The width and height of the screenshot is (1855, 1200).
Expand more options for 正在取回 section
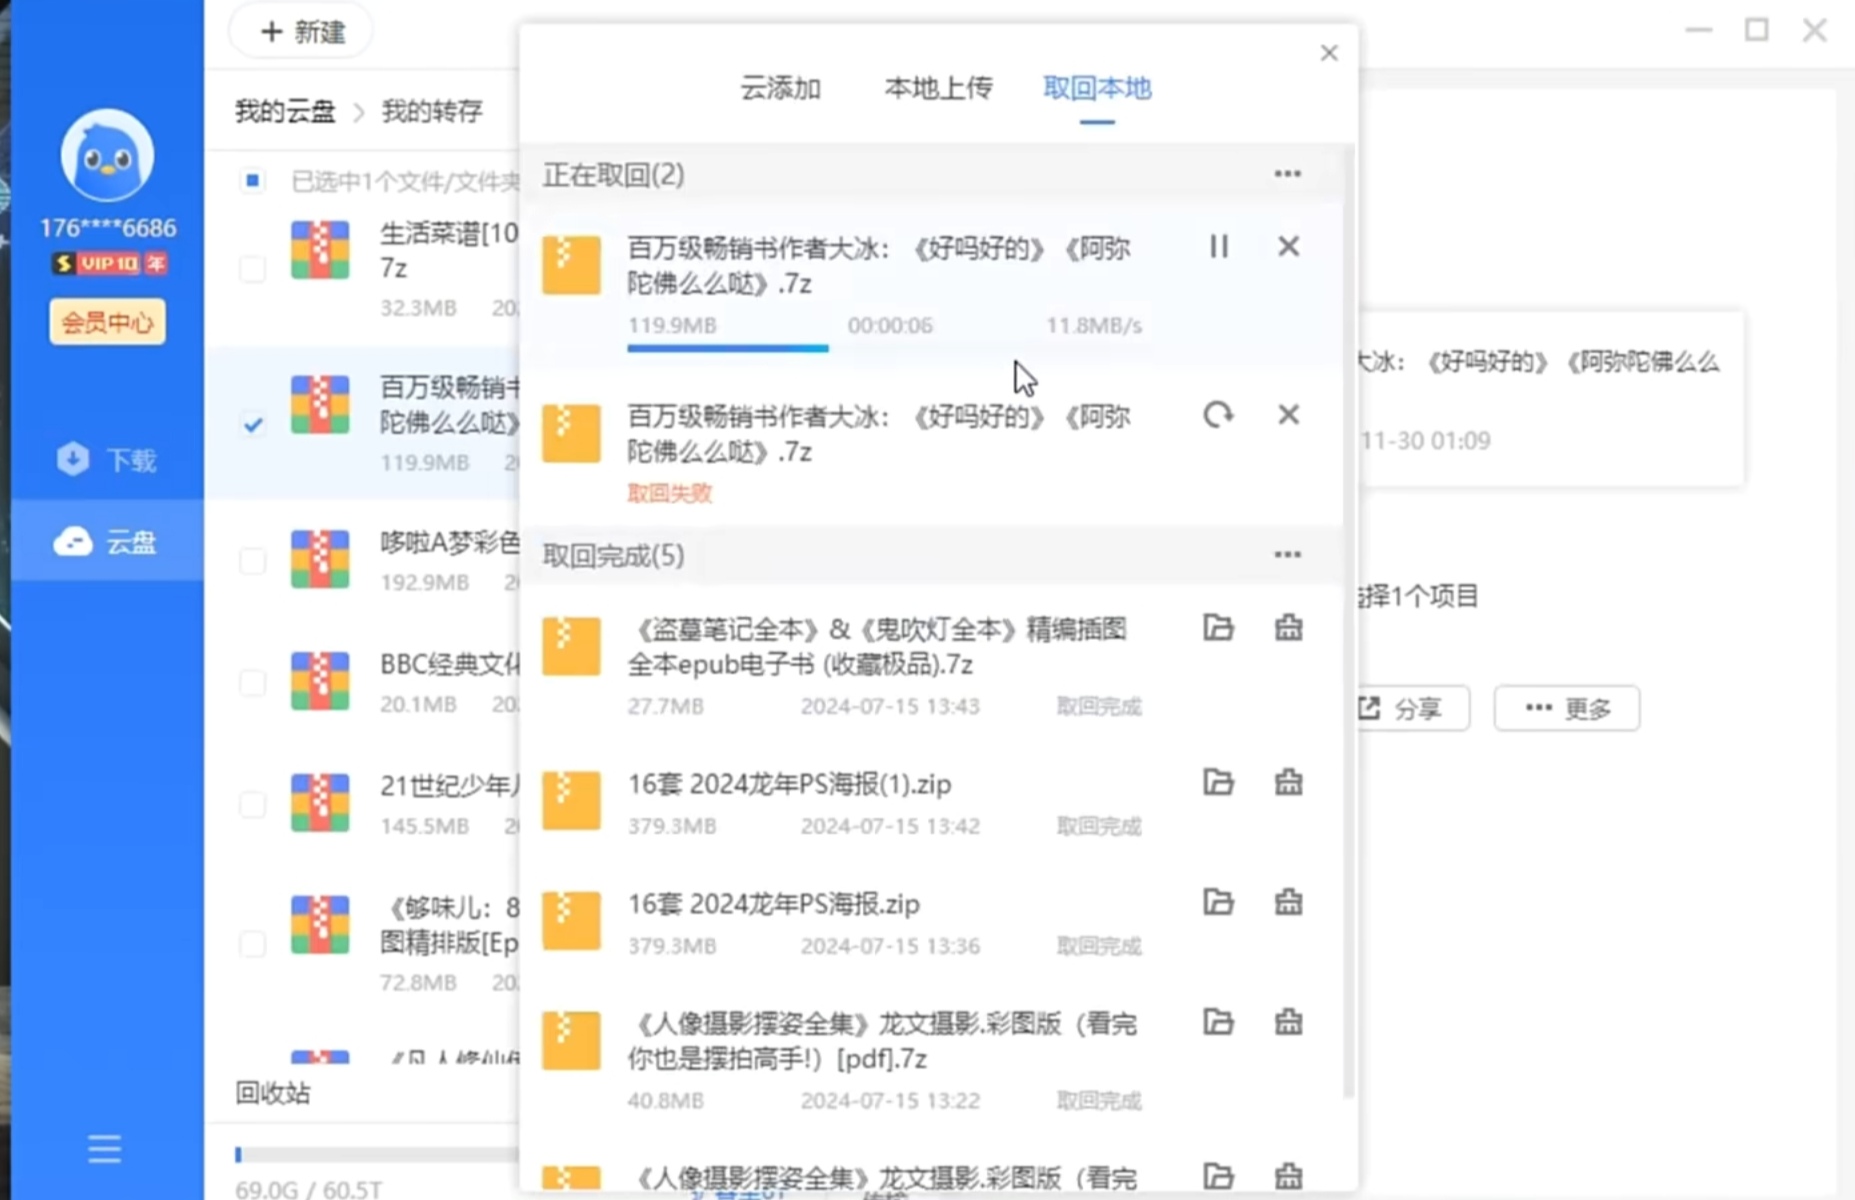(1287, 175)
